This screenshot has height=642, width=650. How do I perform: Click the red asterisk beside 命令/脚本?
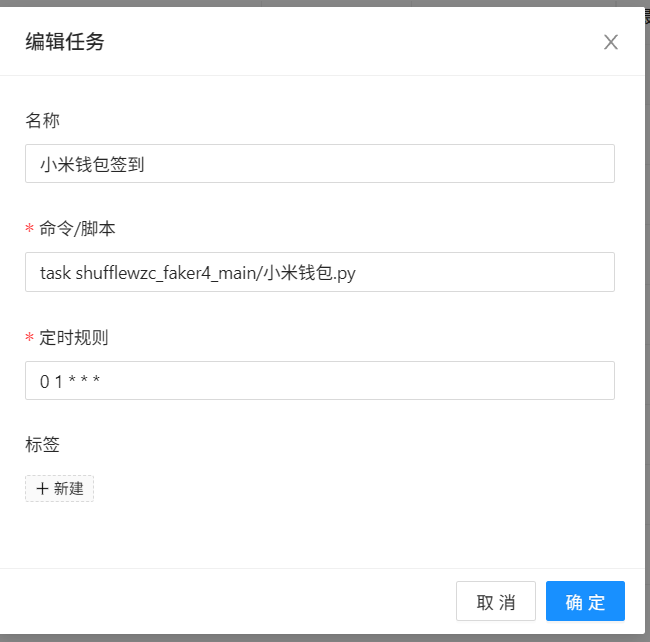tap(29, 228)
